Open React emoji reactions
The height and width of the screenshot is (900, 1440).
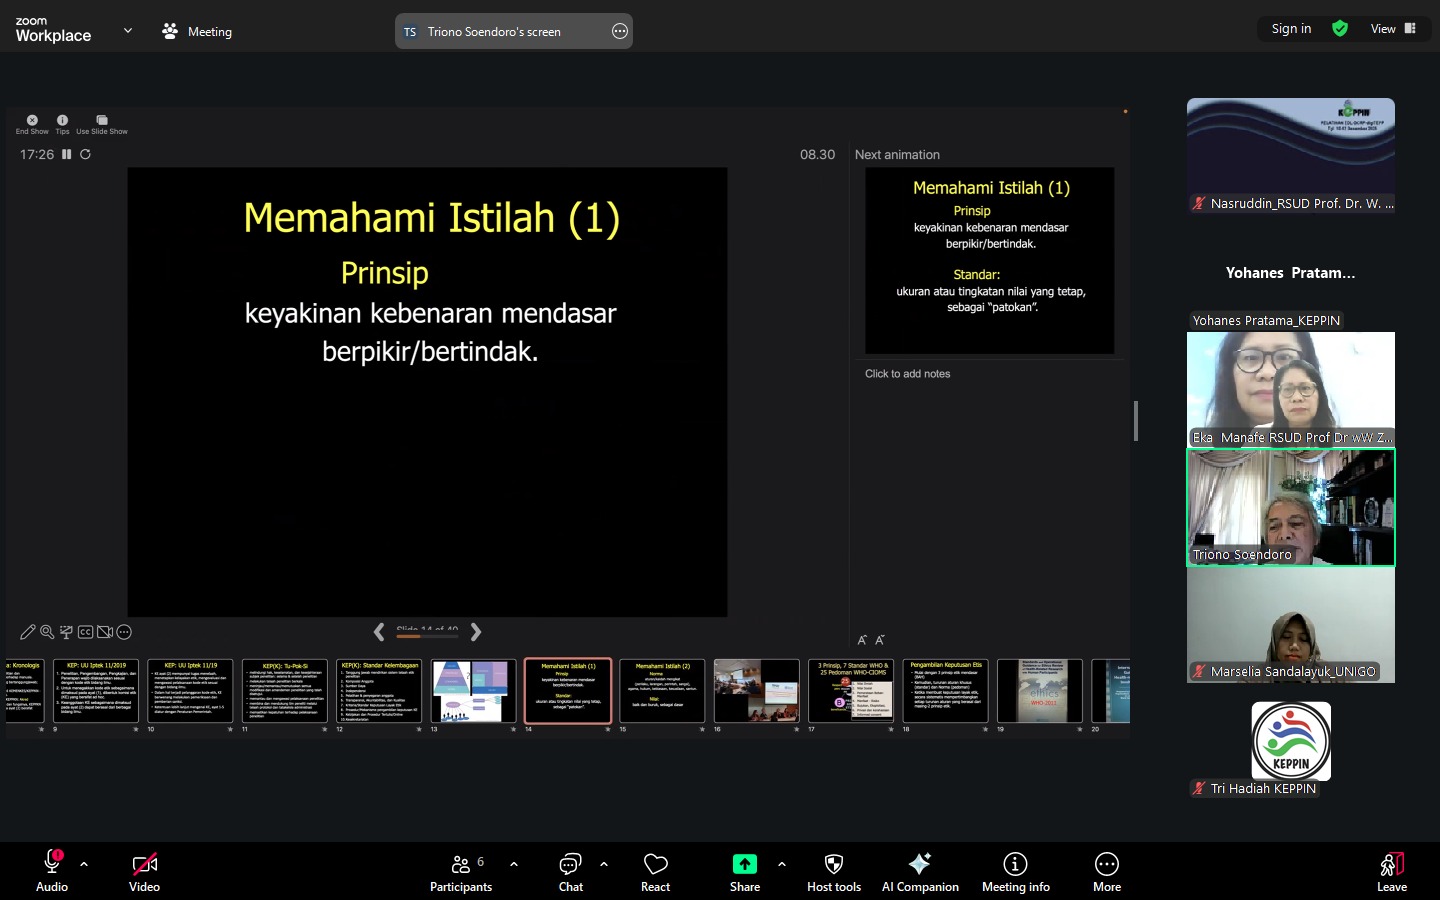(x=655, y=871)
